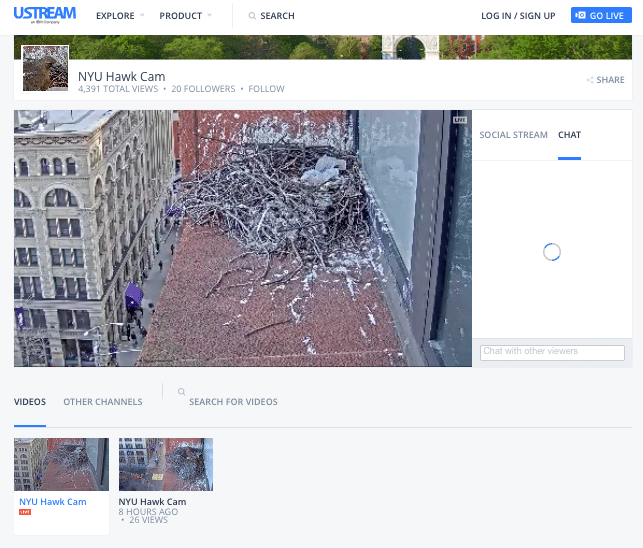Click the search magnifier icon in header
643x548 pixels.
(x=252, y=16)
